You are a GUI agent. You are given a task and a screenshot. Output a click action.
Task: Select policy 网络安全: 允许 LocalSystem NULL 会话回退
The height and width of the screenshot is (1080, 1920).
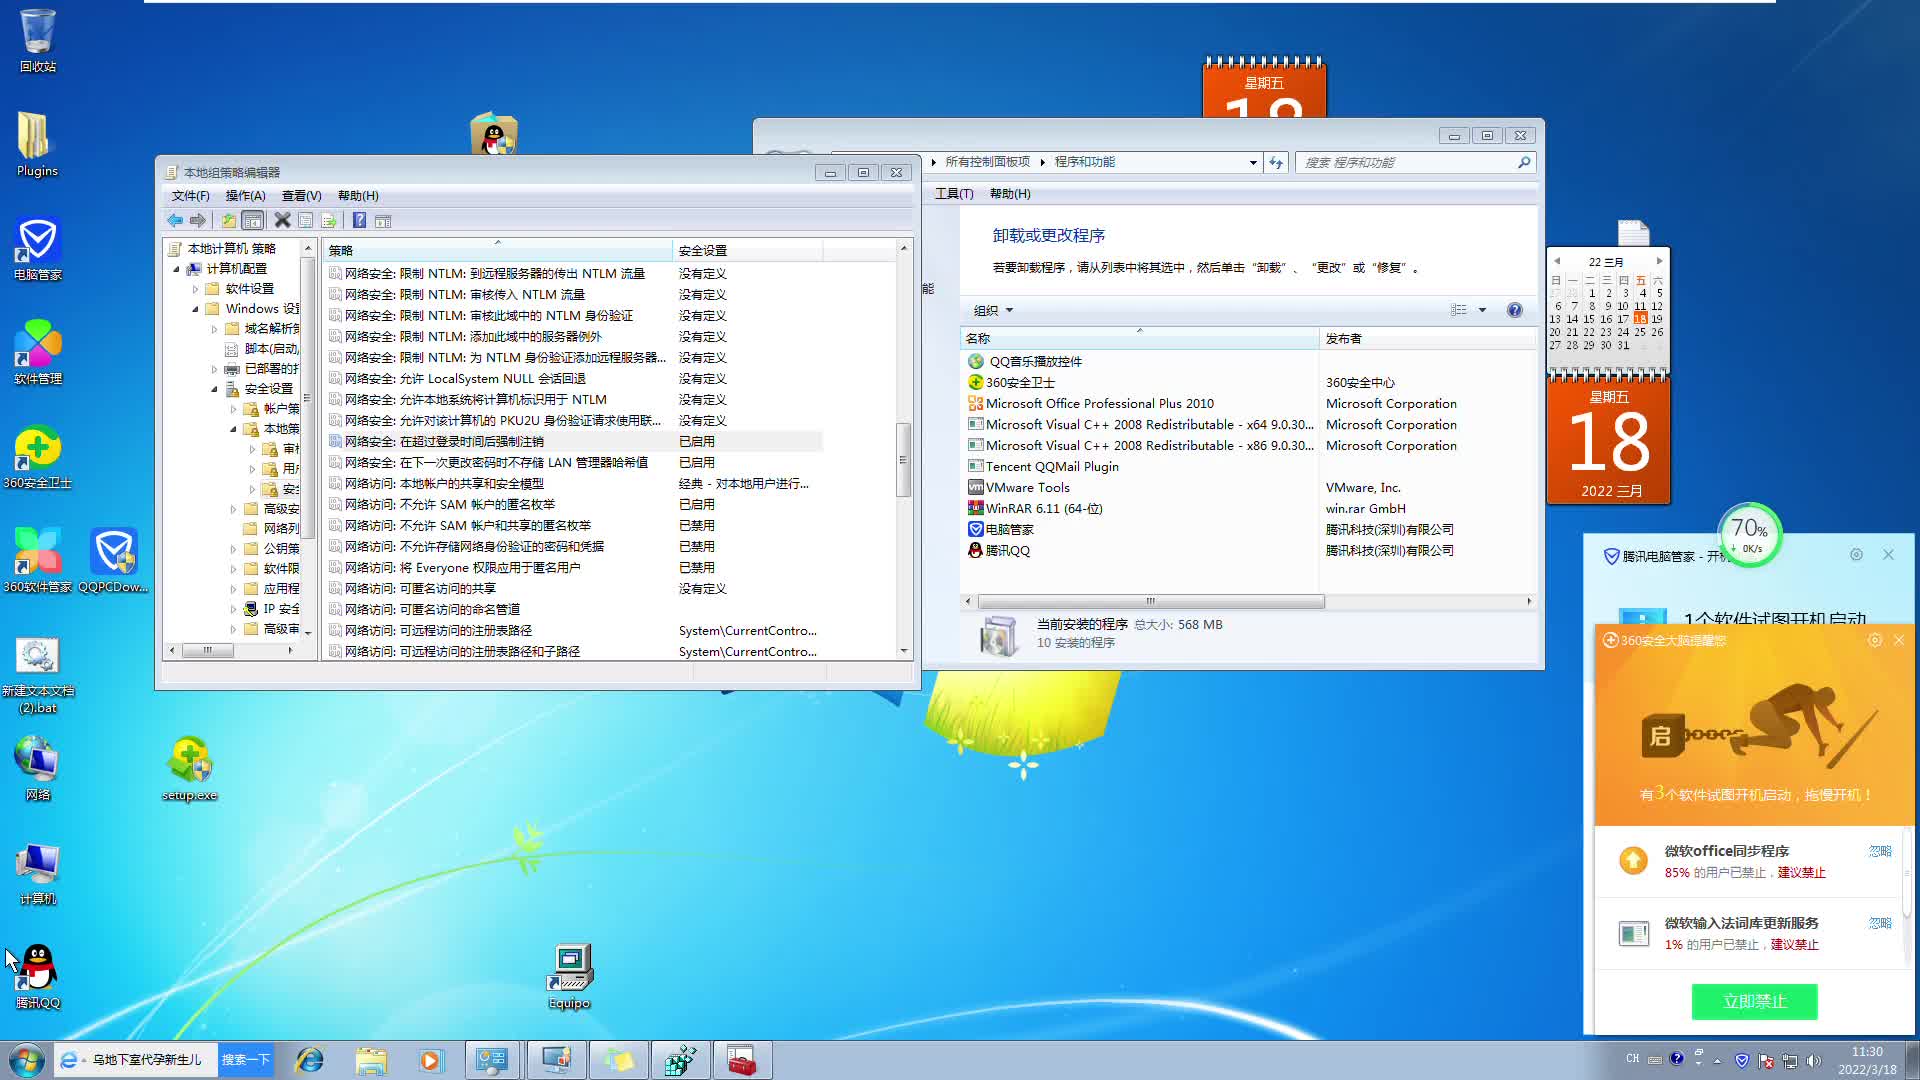click(x=575, y=379)
